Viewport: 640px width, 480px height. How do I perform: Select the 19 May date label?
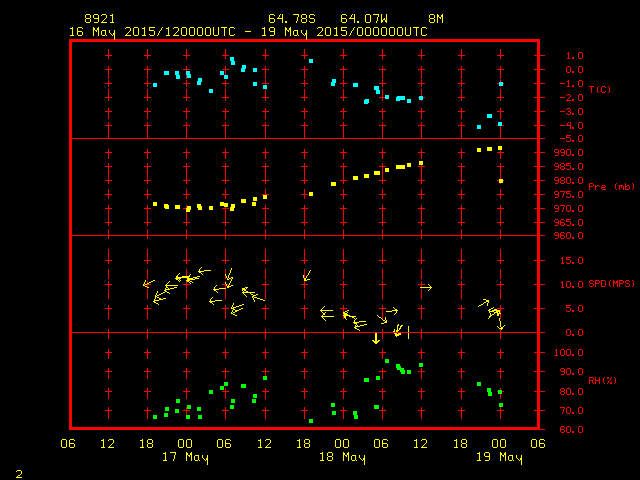[x=498, y=457]
